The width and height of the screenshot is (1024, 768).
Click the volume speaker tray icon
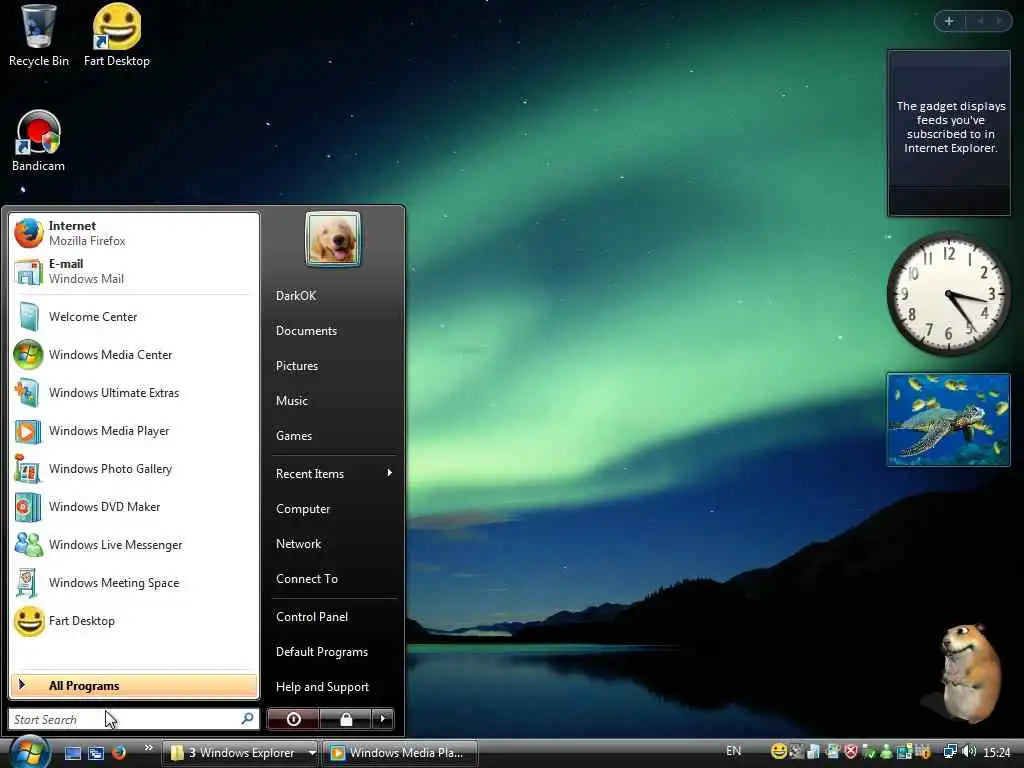point(969,752)
